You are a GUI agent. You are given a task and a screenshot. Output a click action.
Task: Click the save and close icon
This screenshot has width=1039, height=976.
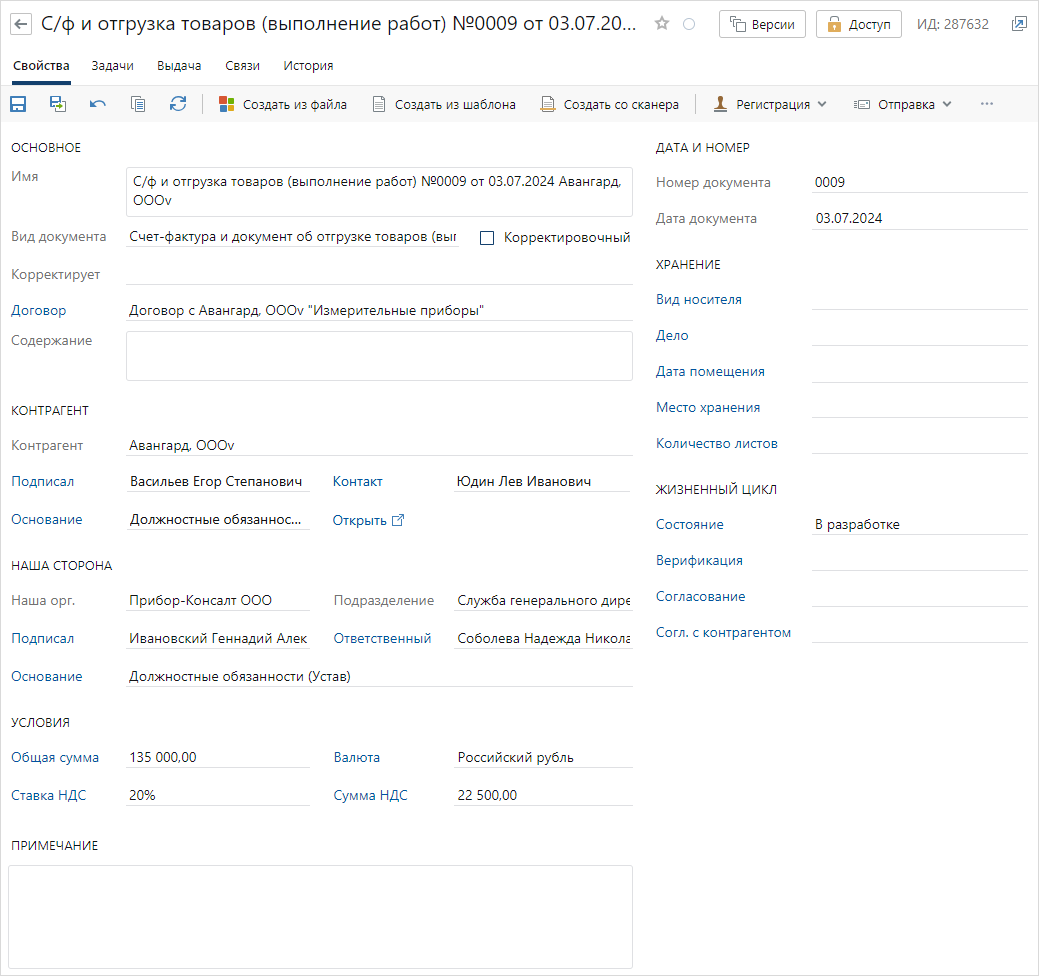(x=58, y=104)
